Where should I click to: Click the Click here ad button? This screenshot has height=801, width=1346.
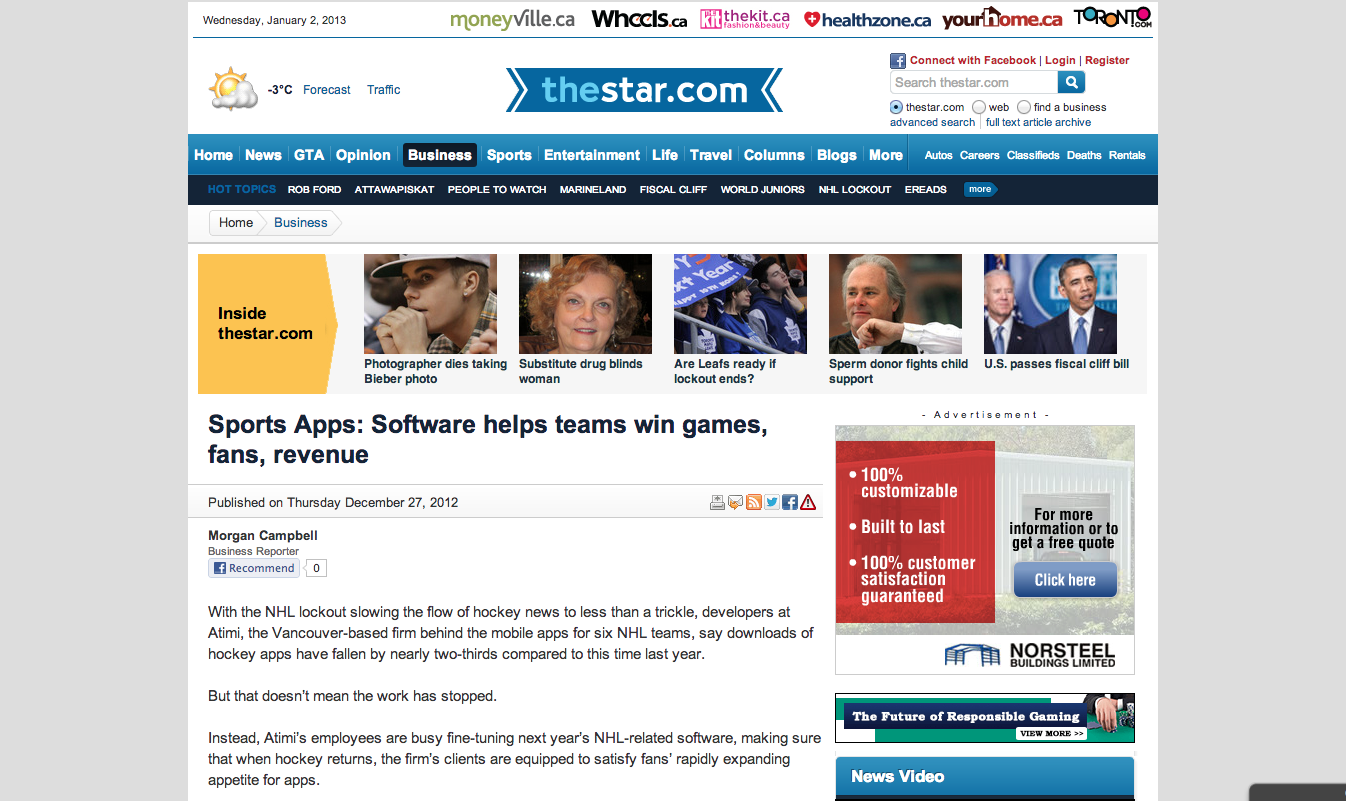pyautogui.click(x=1065, y=580)
